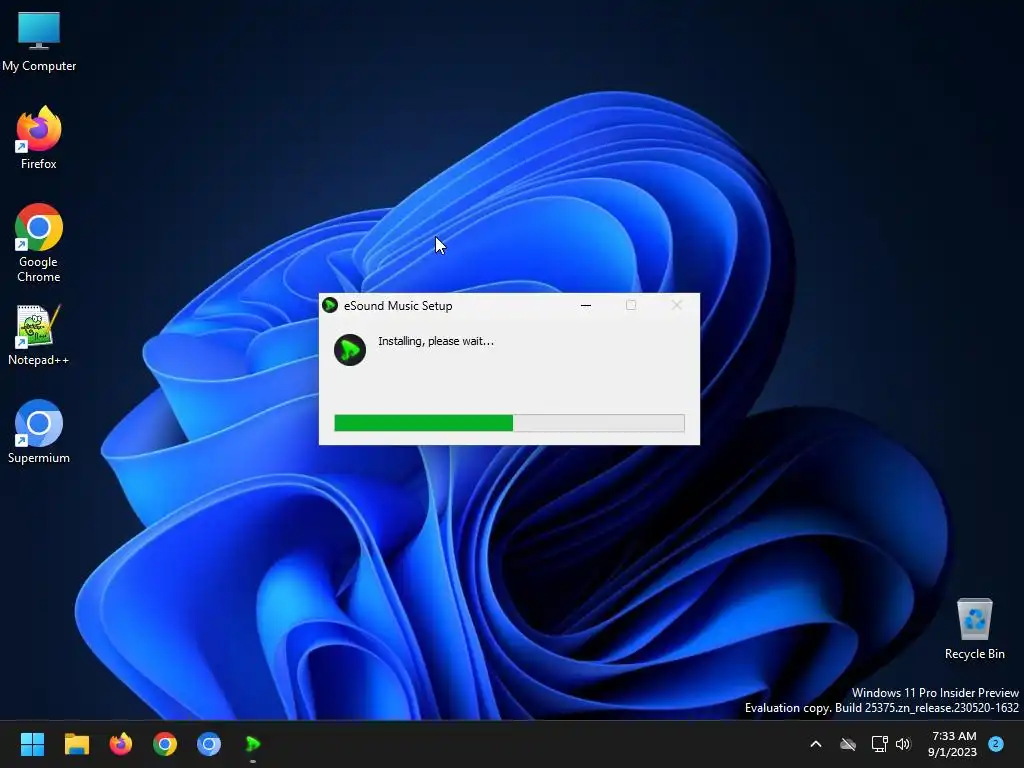Image resolution: width=1024 pixels, height=768 pixels.
Task: Open the volume tray icon
Action: pyautogui.click(x=903, y=744)
